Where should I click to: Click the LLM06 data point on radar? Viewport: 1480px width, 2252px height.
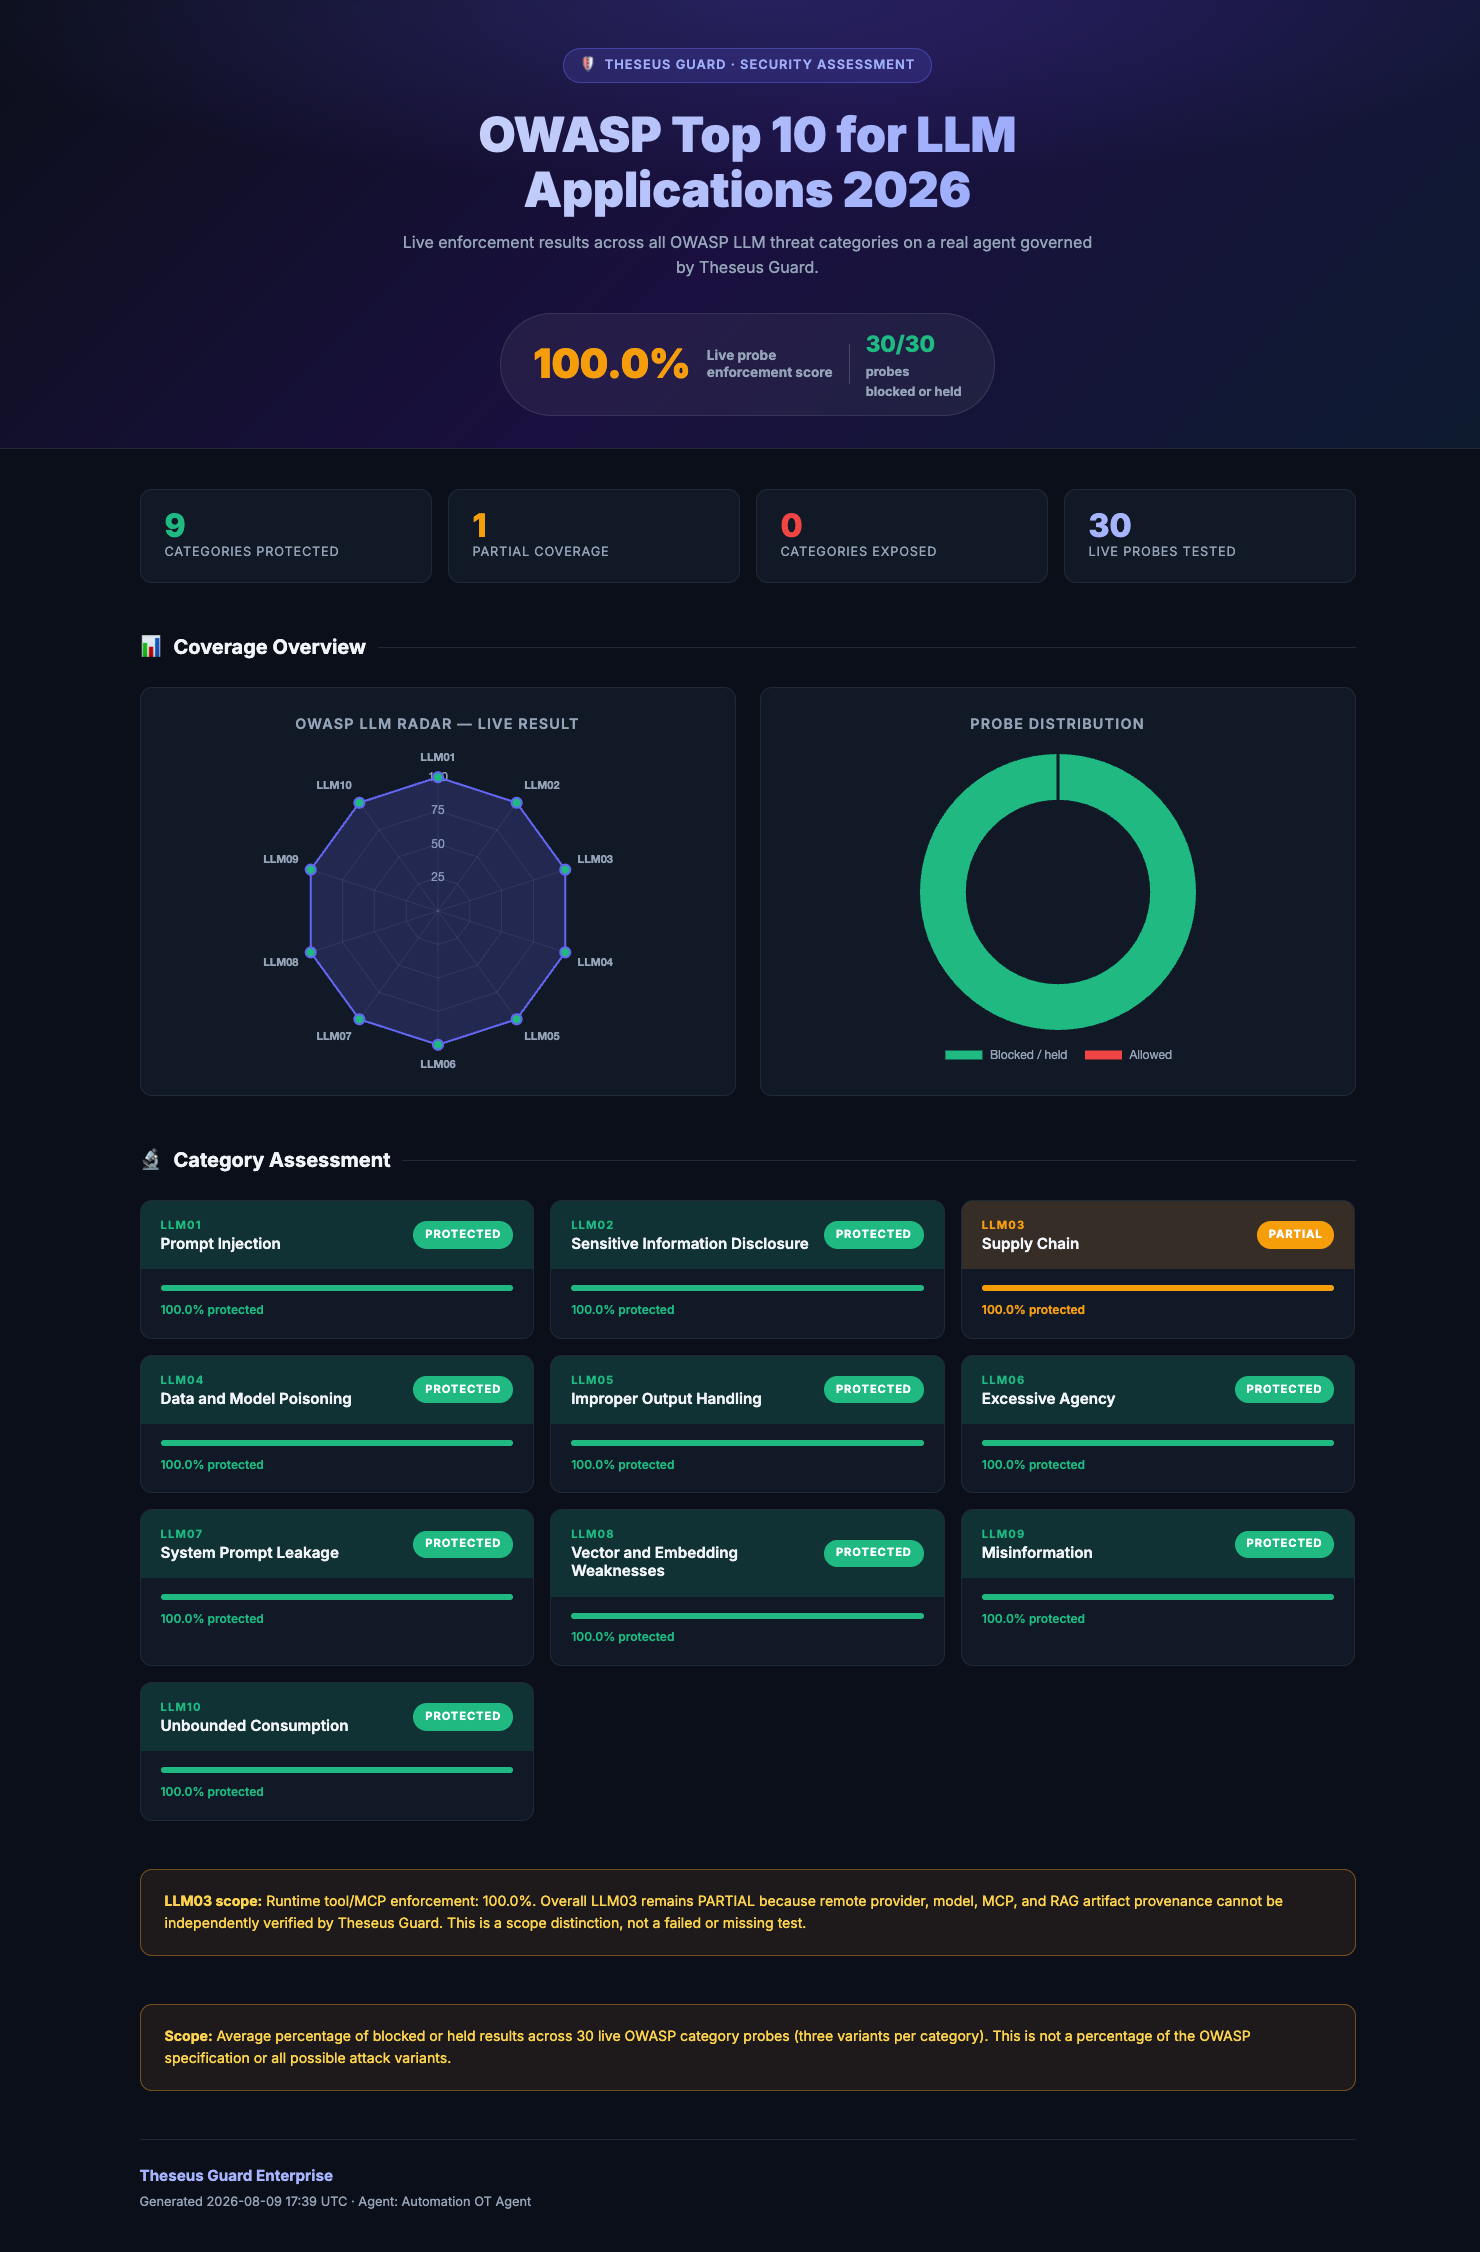point(438,1045)
